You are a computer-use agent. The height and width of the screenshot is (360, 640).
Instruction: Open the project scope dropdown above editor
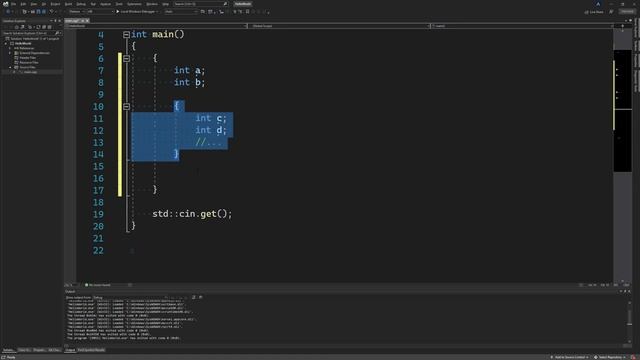tap(156, 26)
